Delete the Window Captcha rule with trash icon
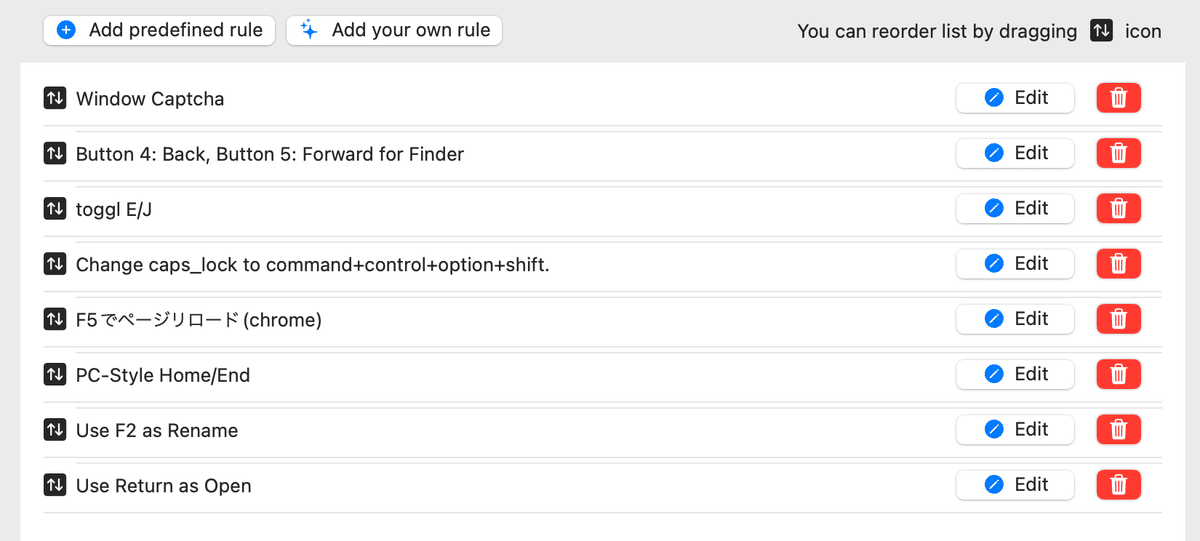The image size is (1200, 541). [x=1119, y=98]
